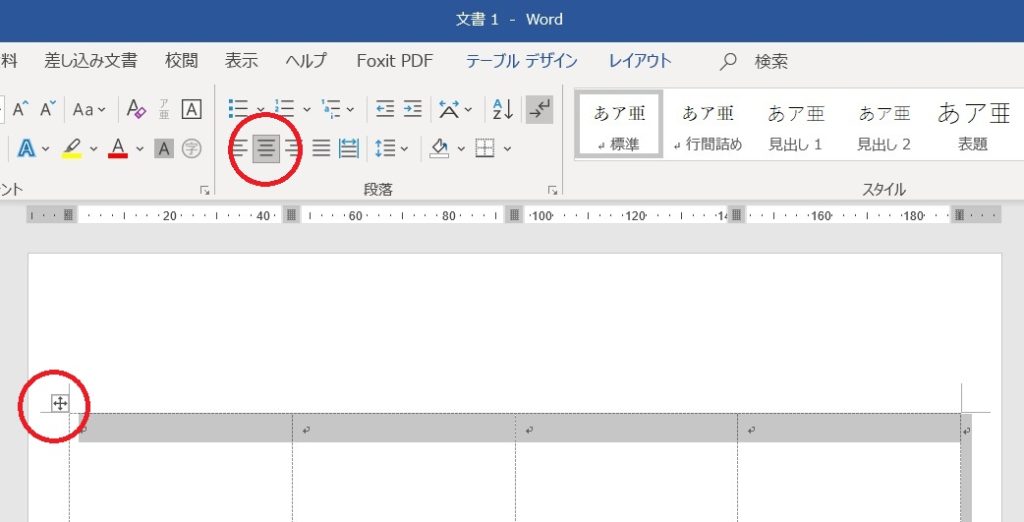Open the multilevel list dropdown arrow
This screenshot has height=522, width=1024.
tap(350, 110)
